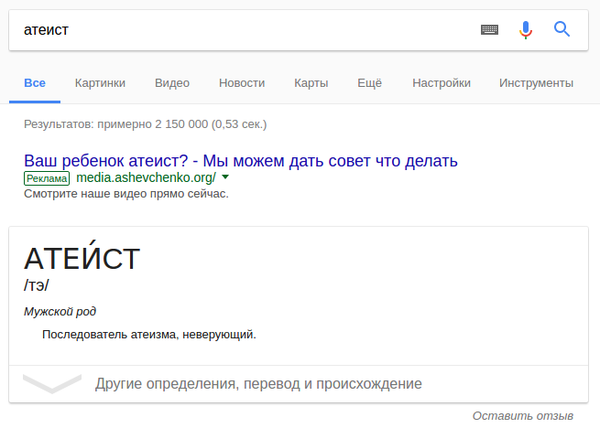This screenshot has width=600, height=428.
Task: Click Оставить отзыв link
Action: [x=523, y=416]
